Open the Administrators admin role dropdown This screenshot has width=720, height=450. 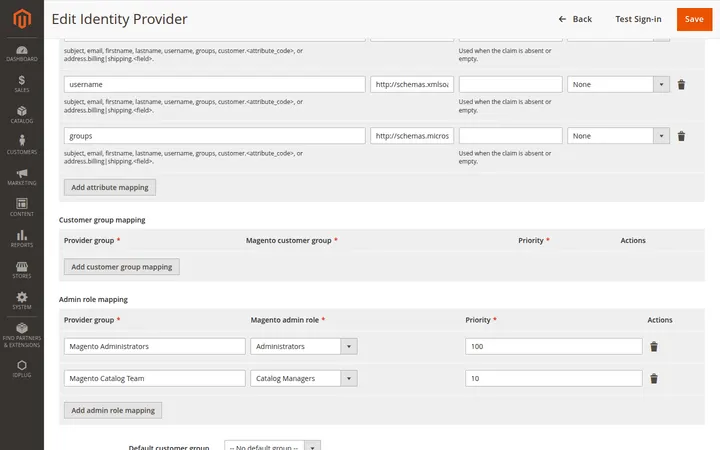coord(304,346)
